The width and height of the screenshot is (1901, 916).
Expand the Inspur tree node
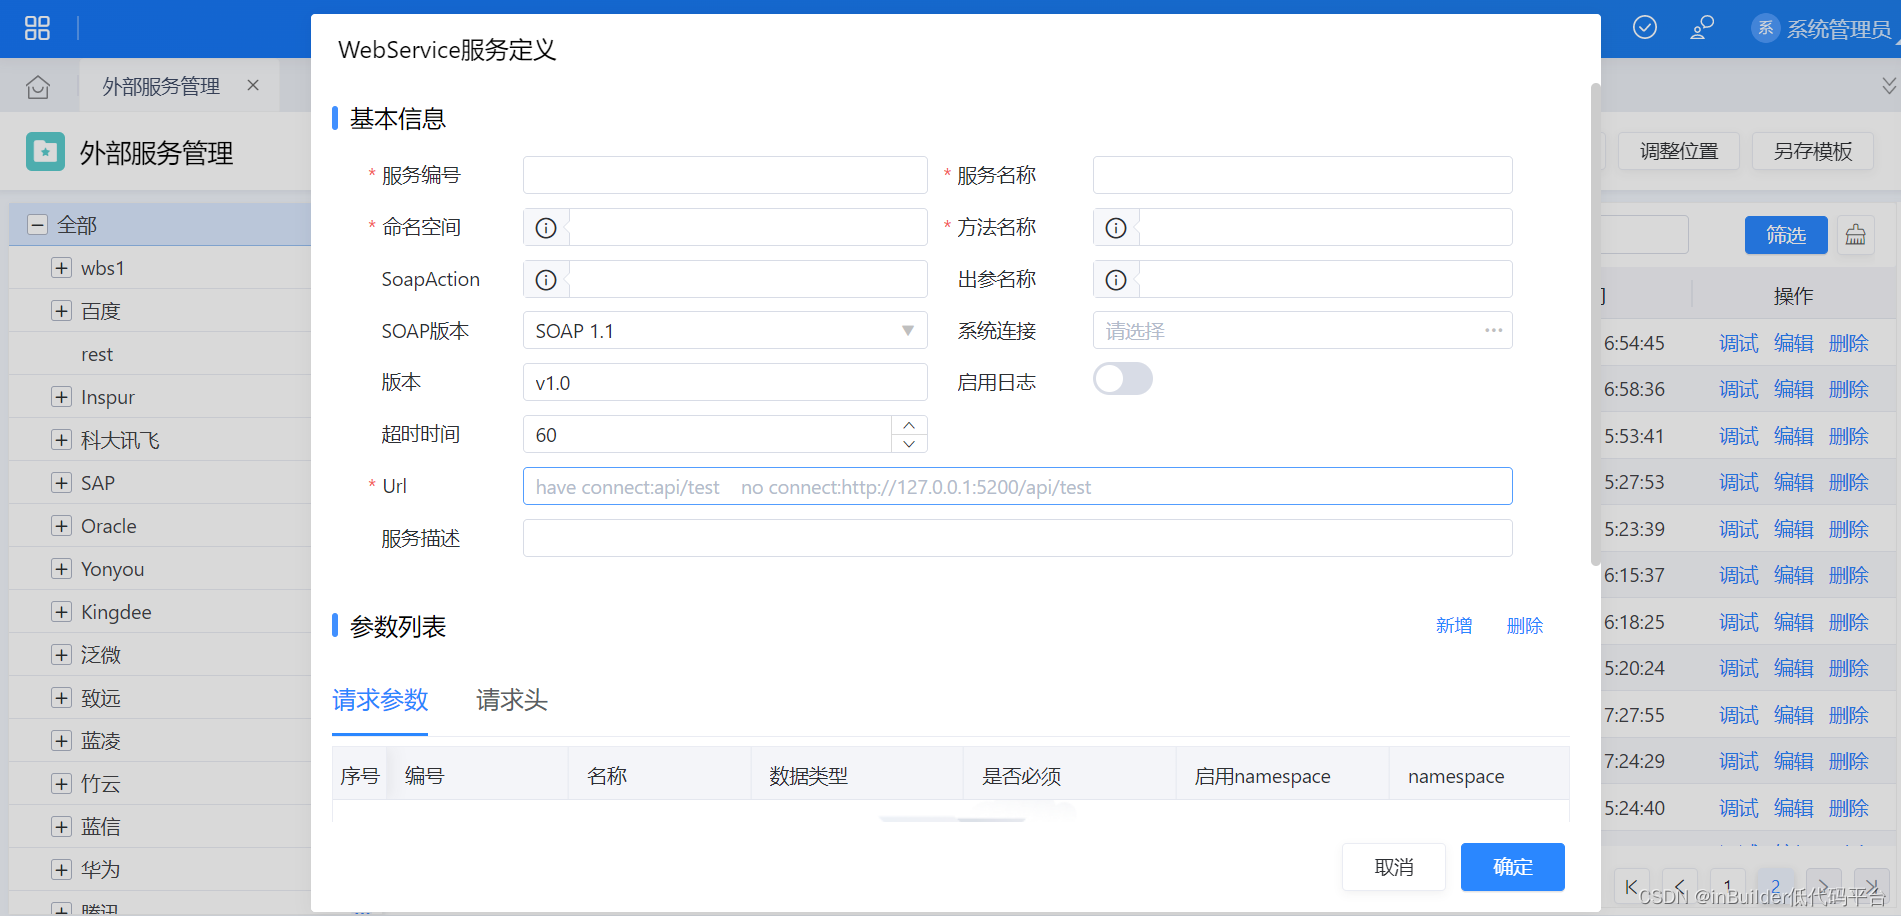point(61,397)
